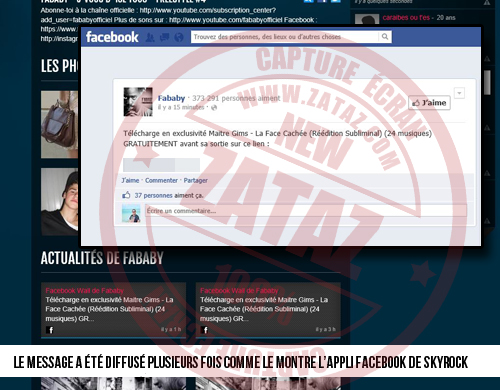The height and width of the screenshot is (390, 500).
Task: Click the J'aime button with thumb icon
Action: click(x=429, y=103)
